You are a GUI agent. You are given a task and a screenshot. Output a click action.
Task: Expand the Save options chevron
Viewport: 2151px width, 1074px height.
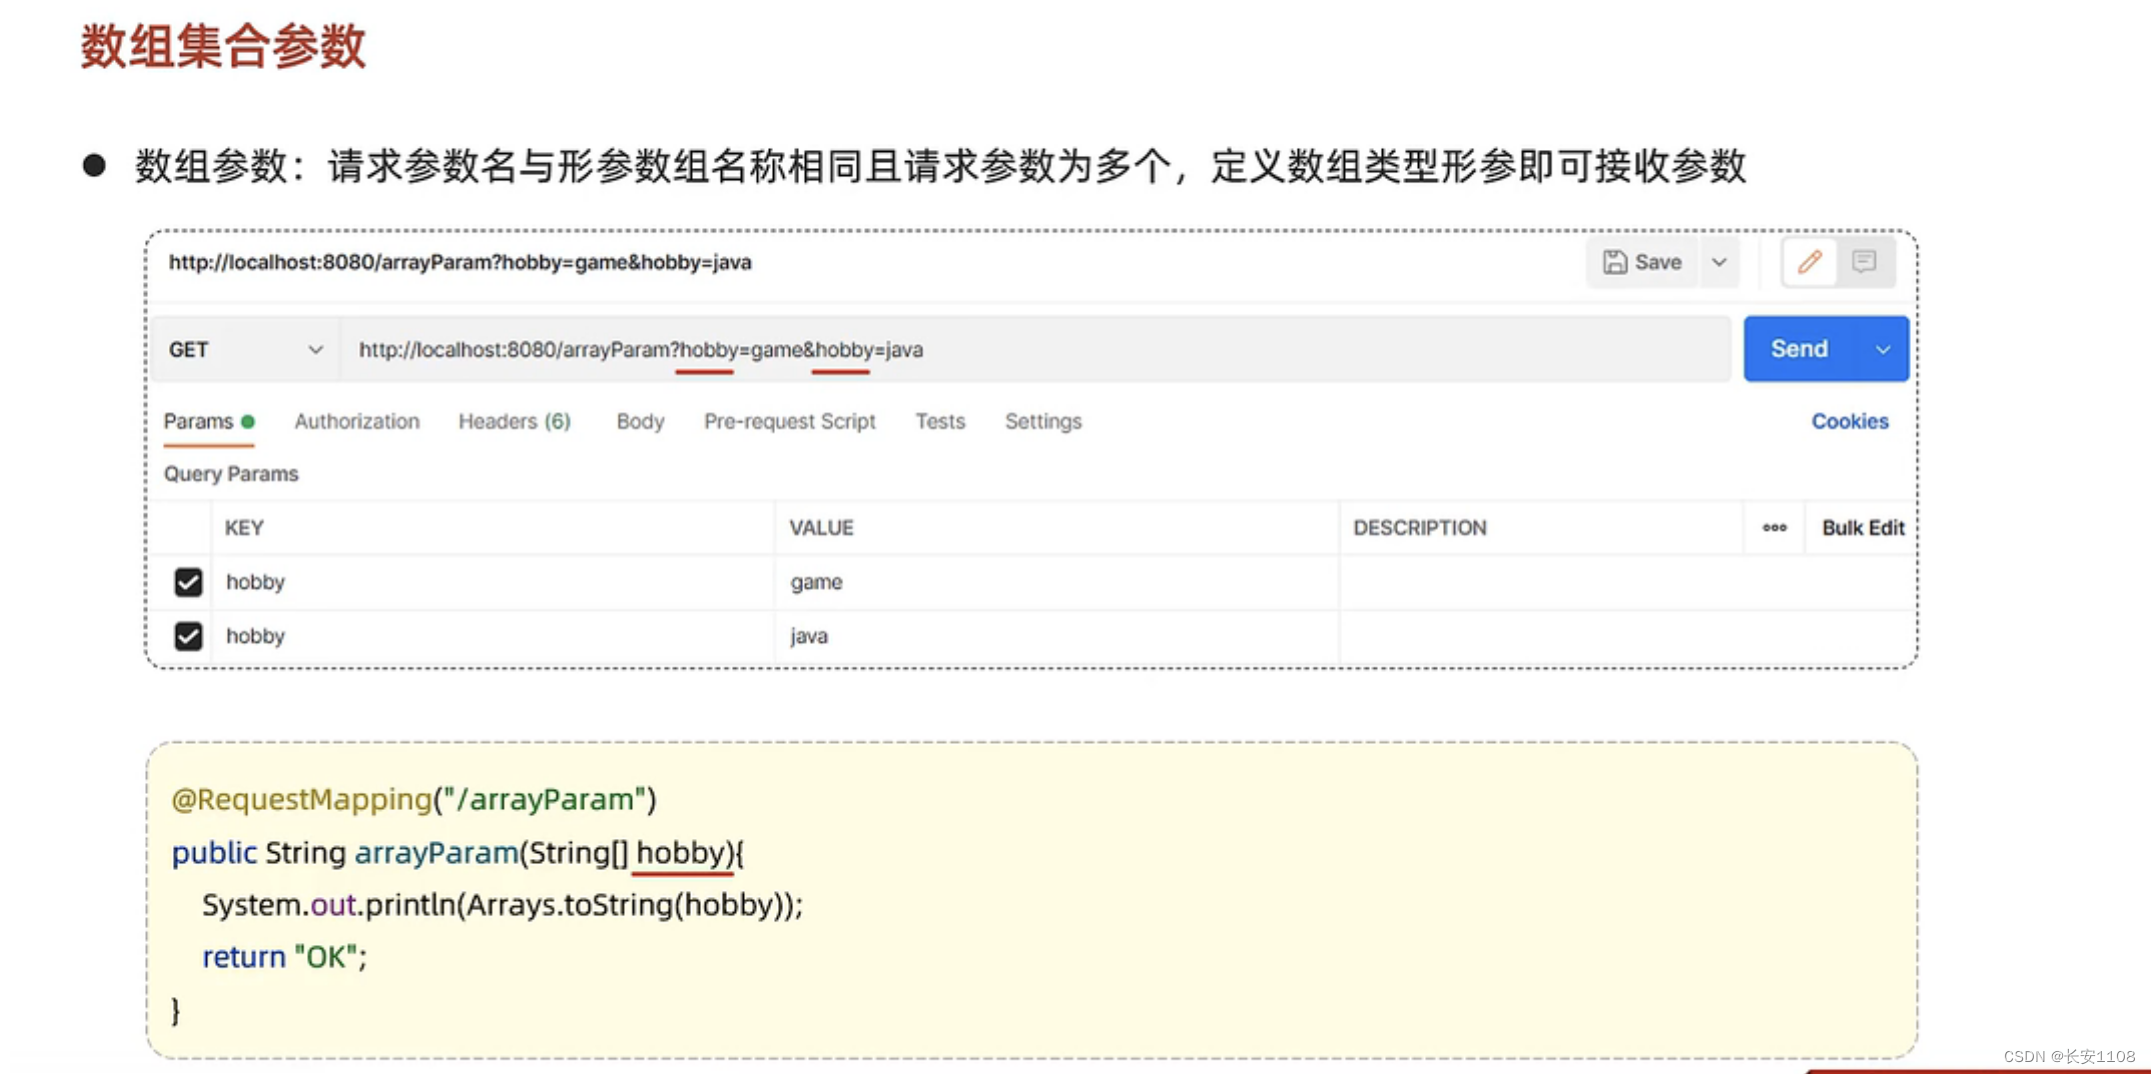coord(1719,262)
